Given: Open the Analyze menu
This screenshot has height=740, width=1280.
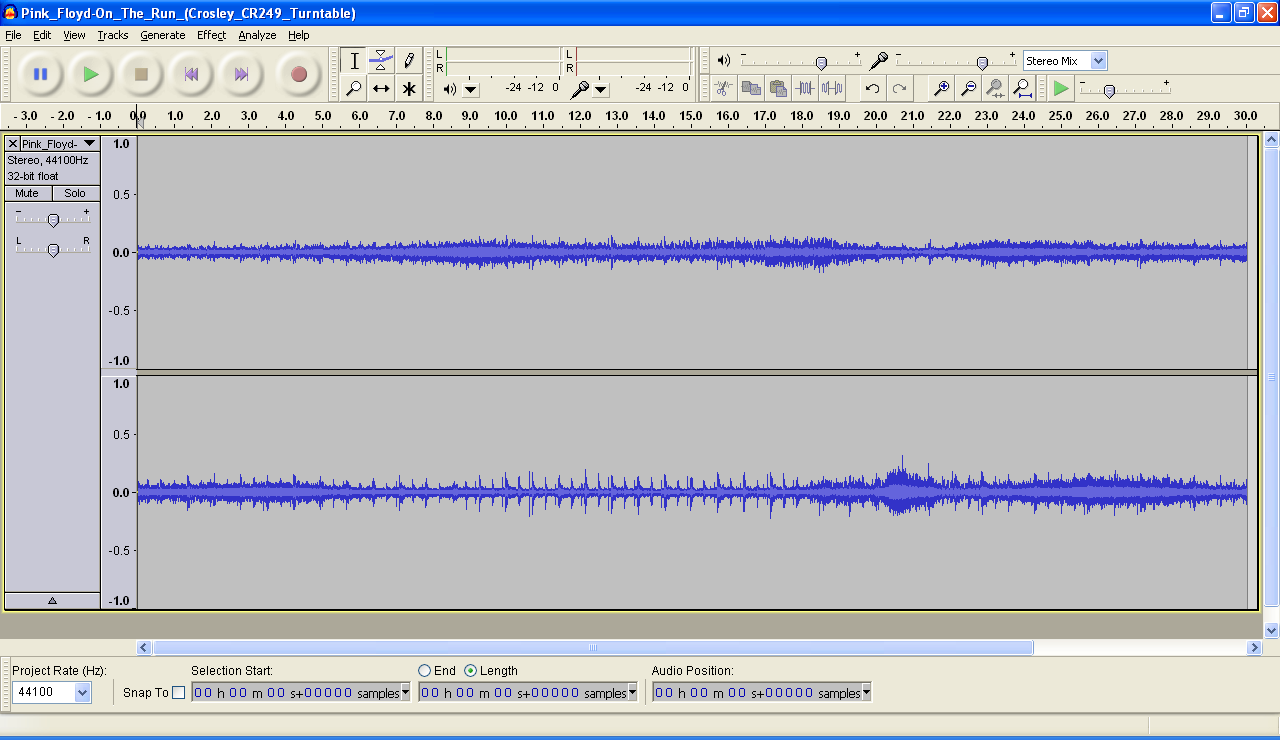Looking at the screenshot, I should tap(257, 35).
